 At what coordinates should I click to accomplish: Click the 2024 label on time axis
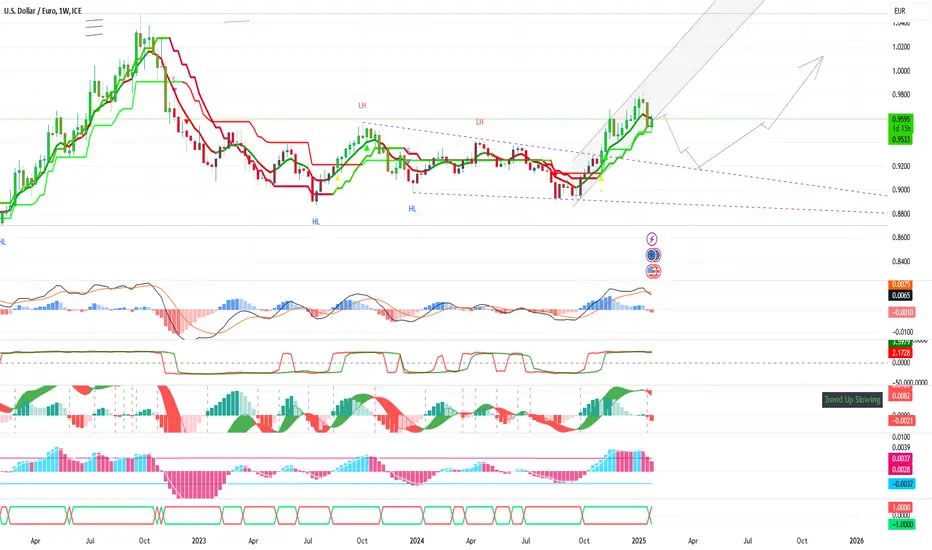(x=417, y=540)
